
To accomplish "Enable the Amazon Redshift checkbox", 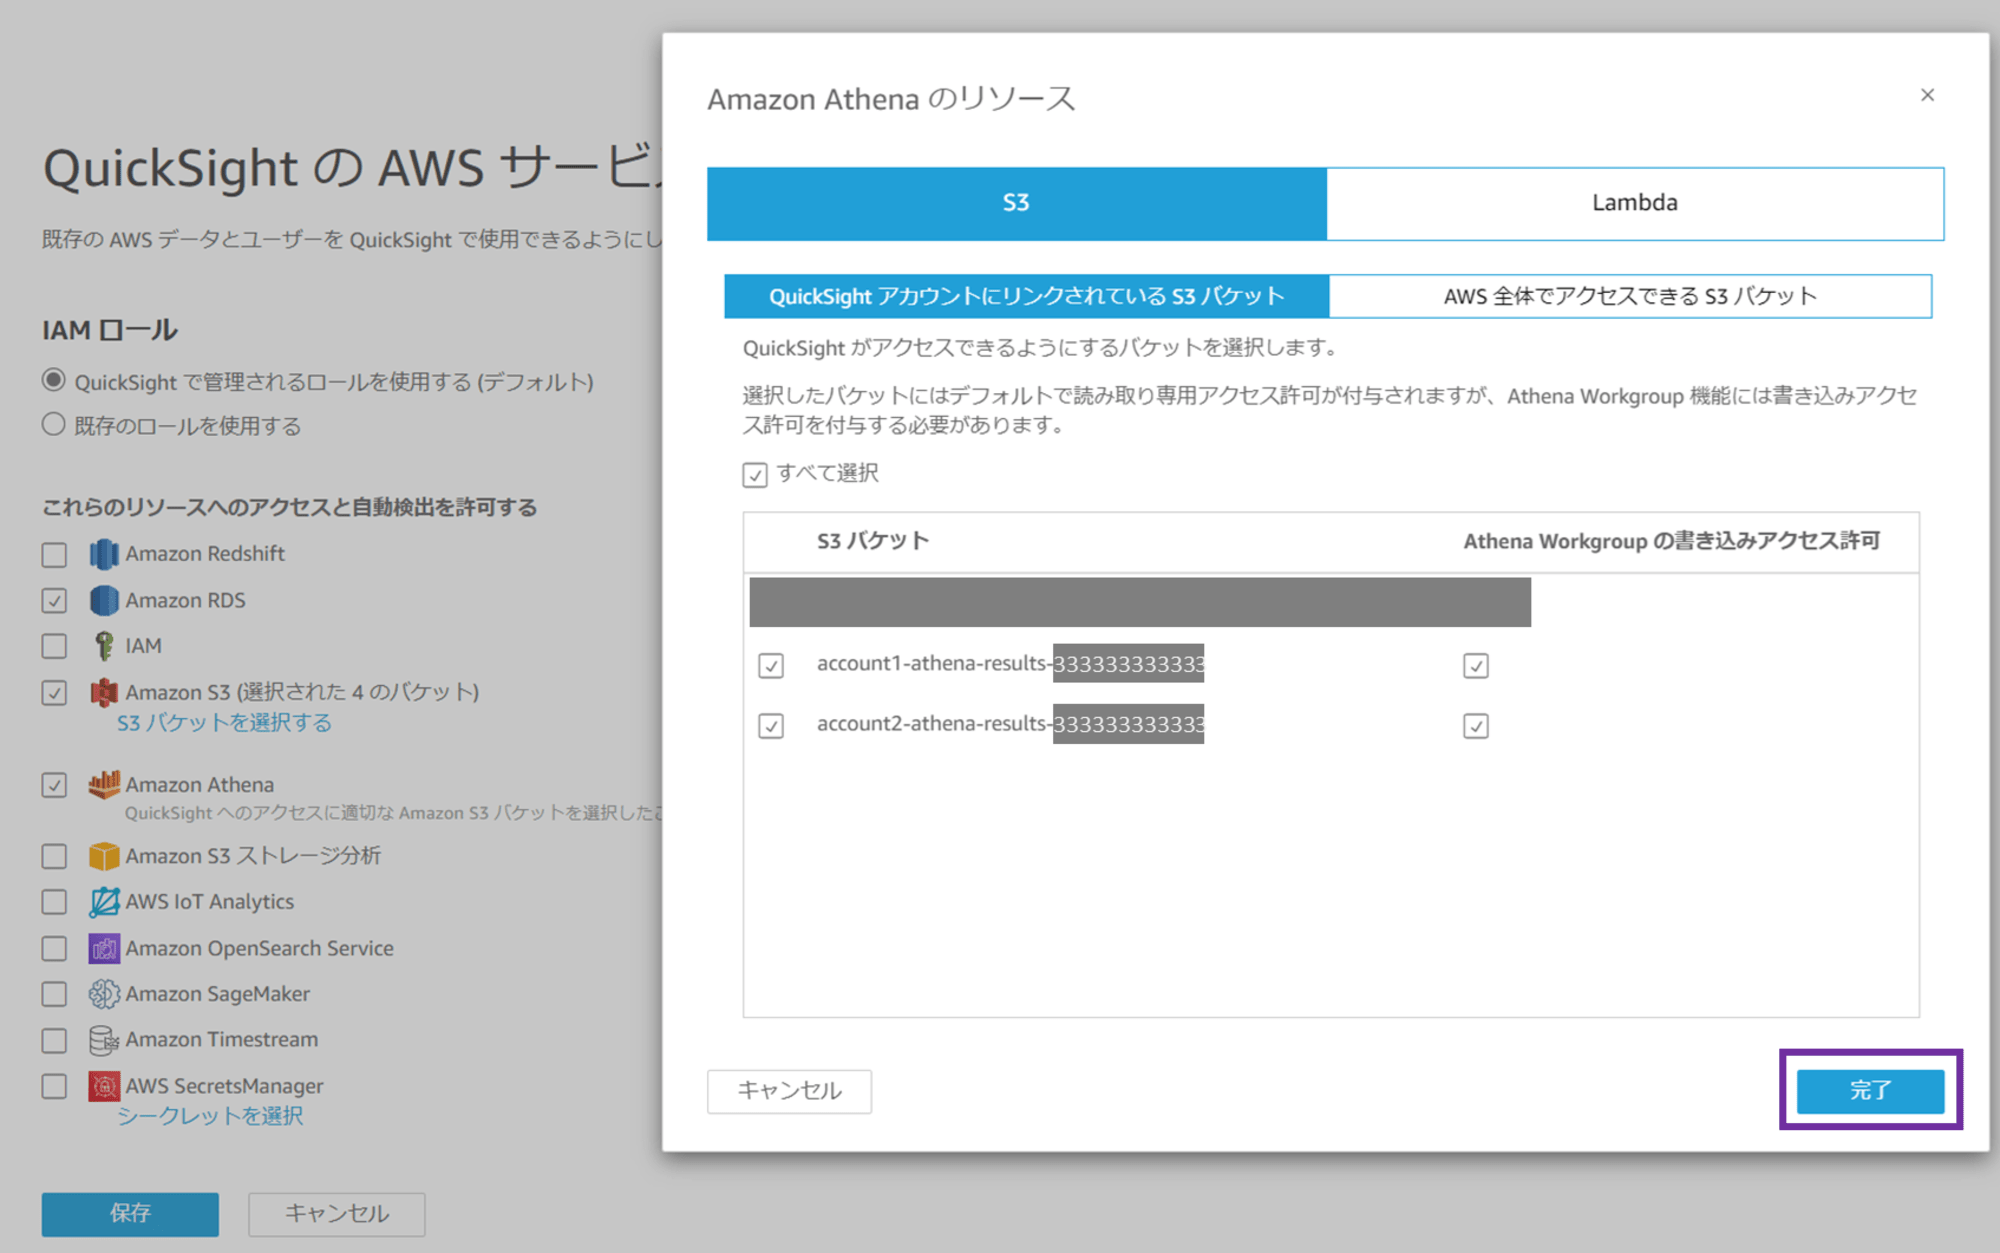I will [54, 555].
